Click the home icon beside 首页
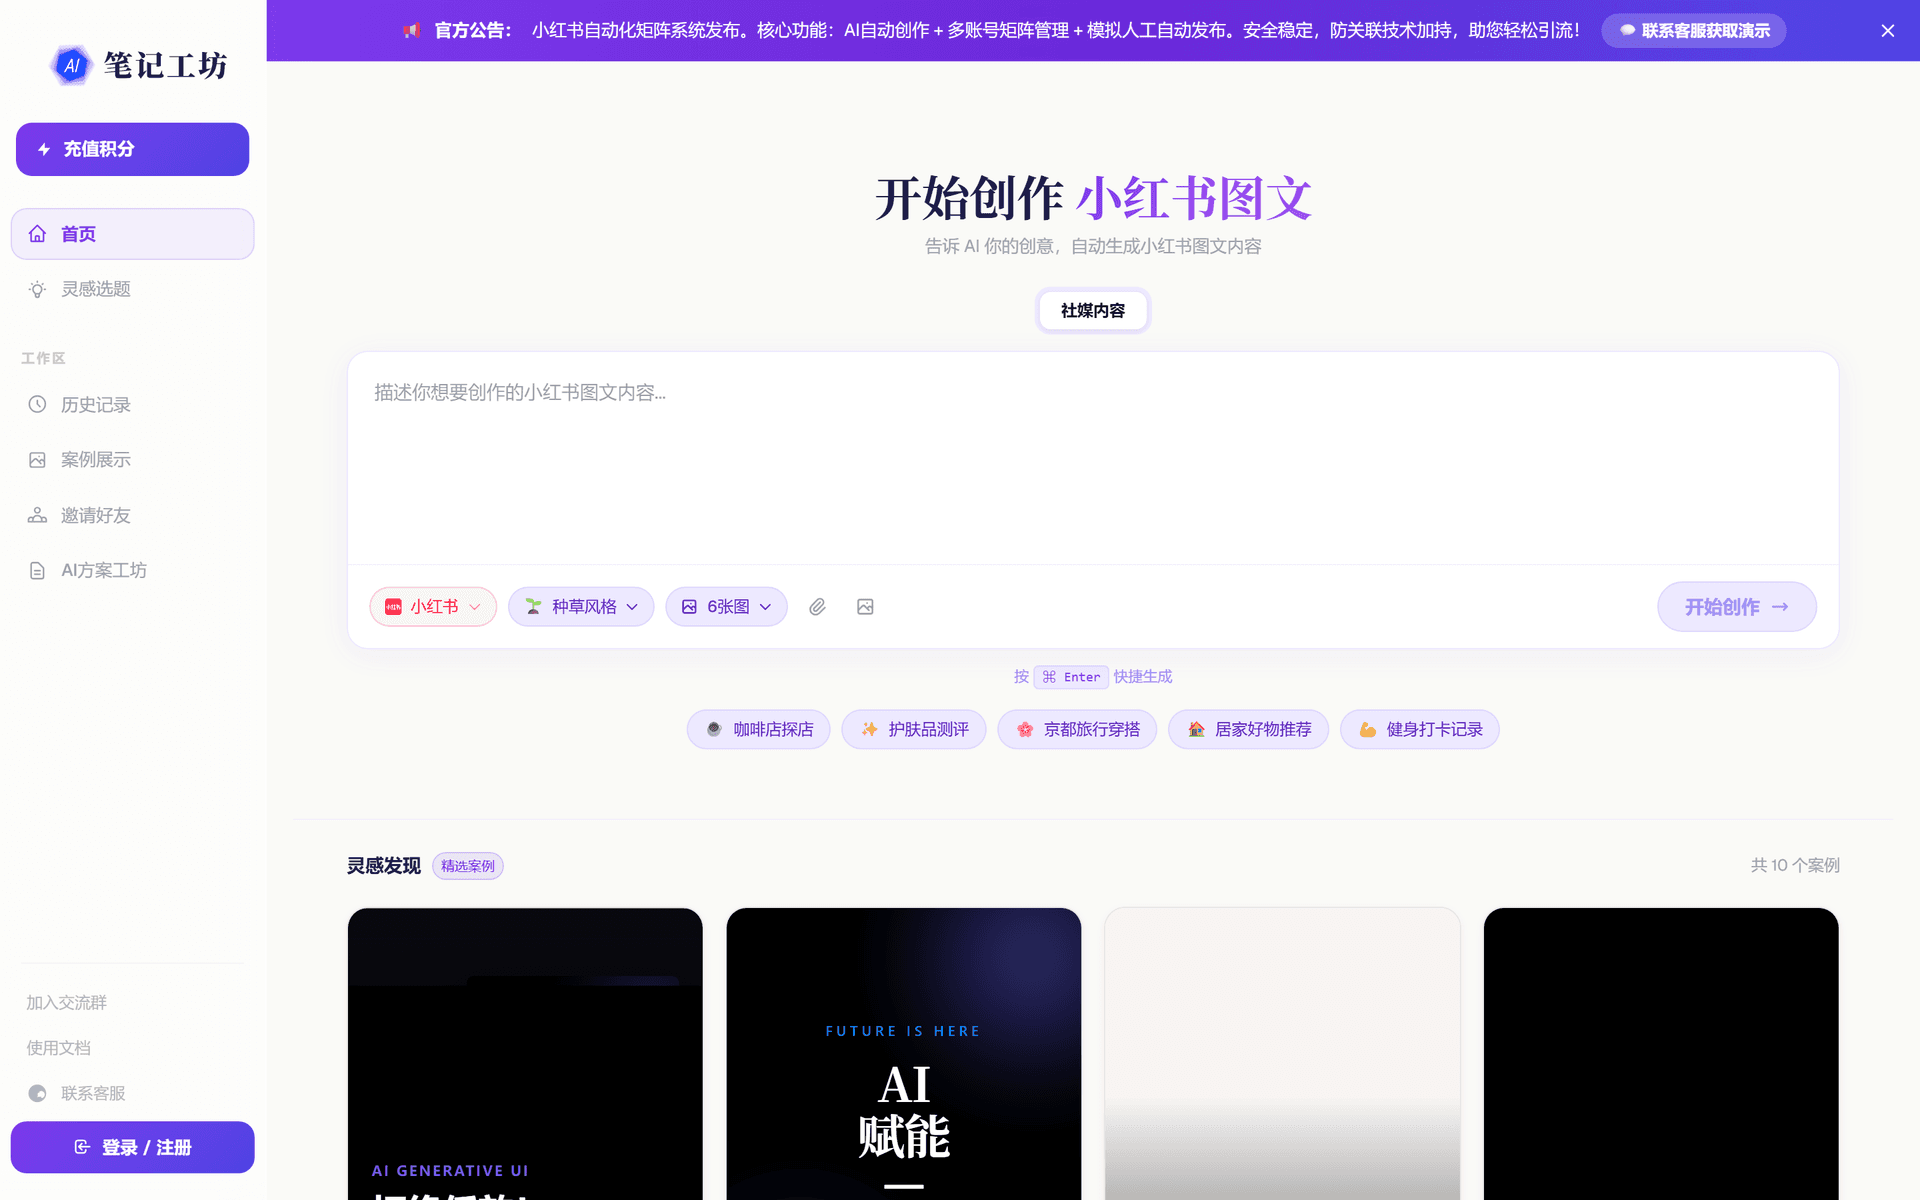 tap(37, 234)
